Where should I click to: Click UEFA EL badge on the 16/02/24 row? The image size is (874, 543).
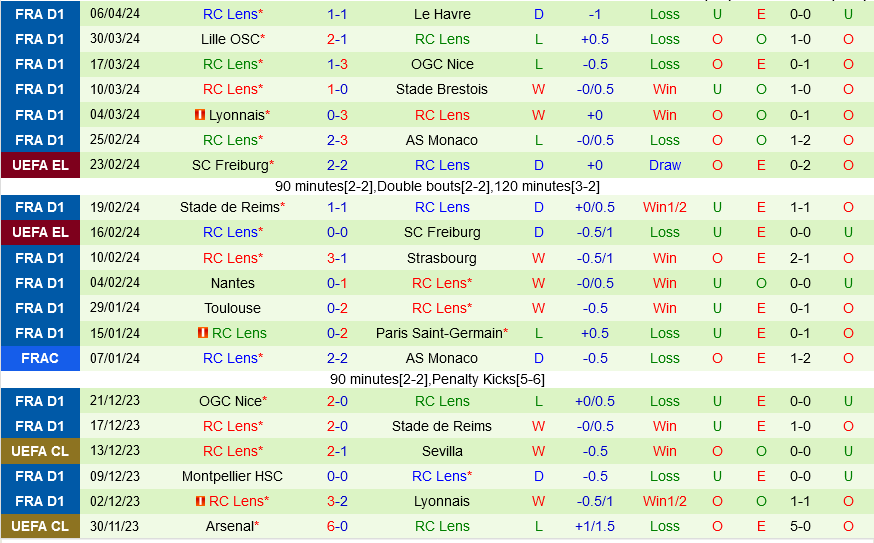pyautogui.click(x=40, y=232)
